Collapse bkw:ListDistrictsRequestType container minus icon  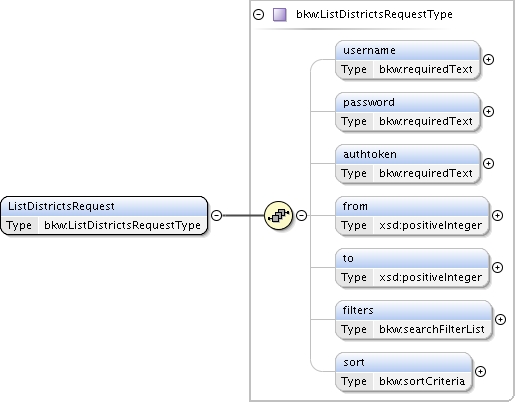[x=258, y=14]
